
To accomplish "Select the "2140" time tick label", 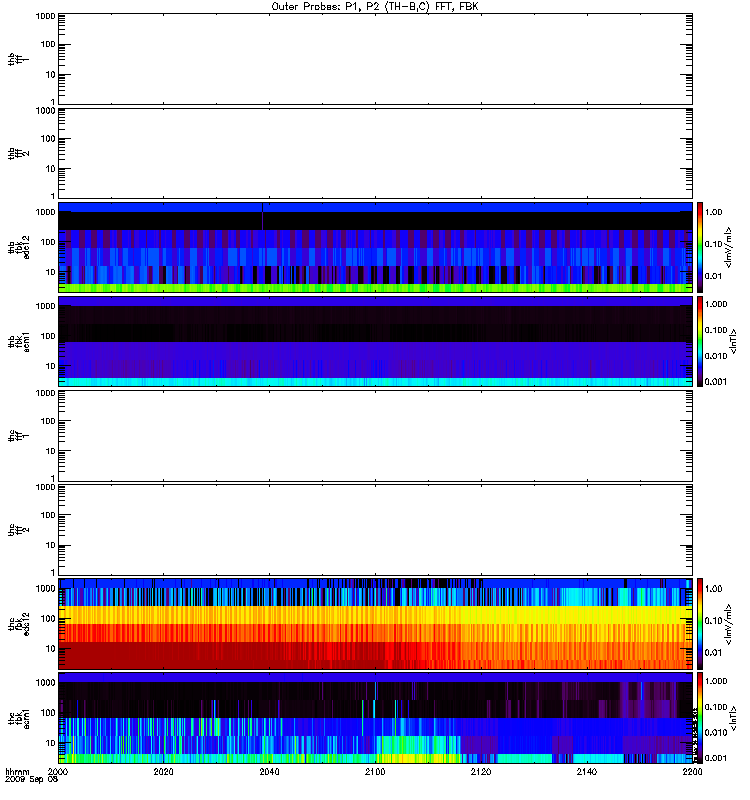I will [x=587, y=771].
